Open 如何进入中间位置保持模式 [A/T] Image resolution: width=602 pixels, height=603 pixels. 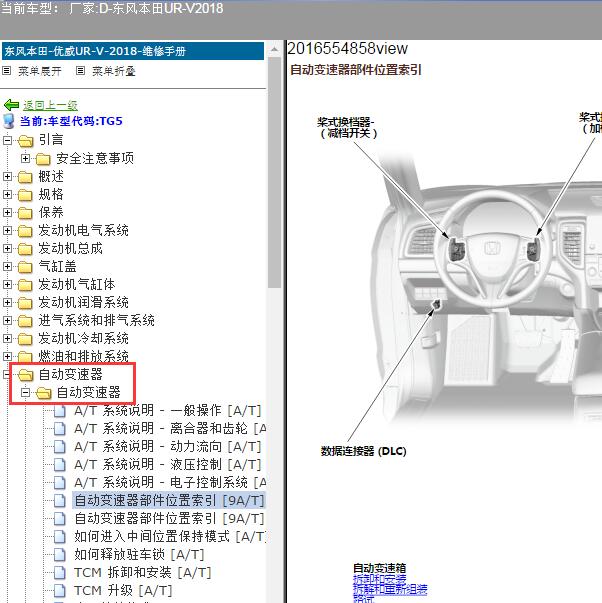tap(170, 536)
